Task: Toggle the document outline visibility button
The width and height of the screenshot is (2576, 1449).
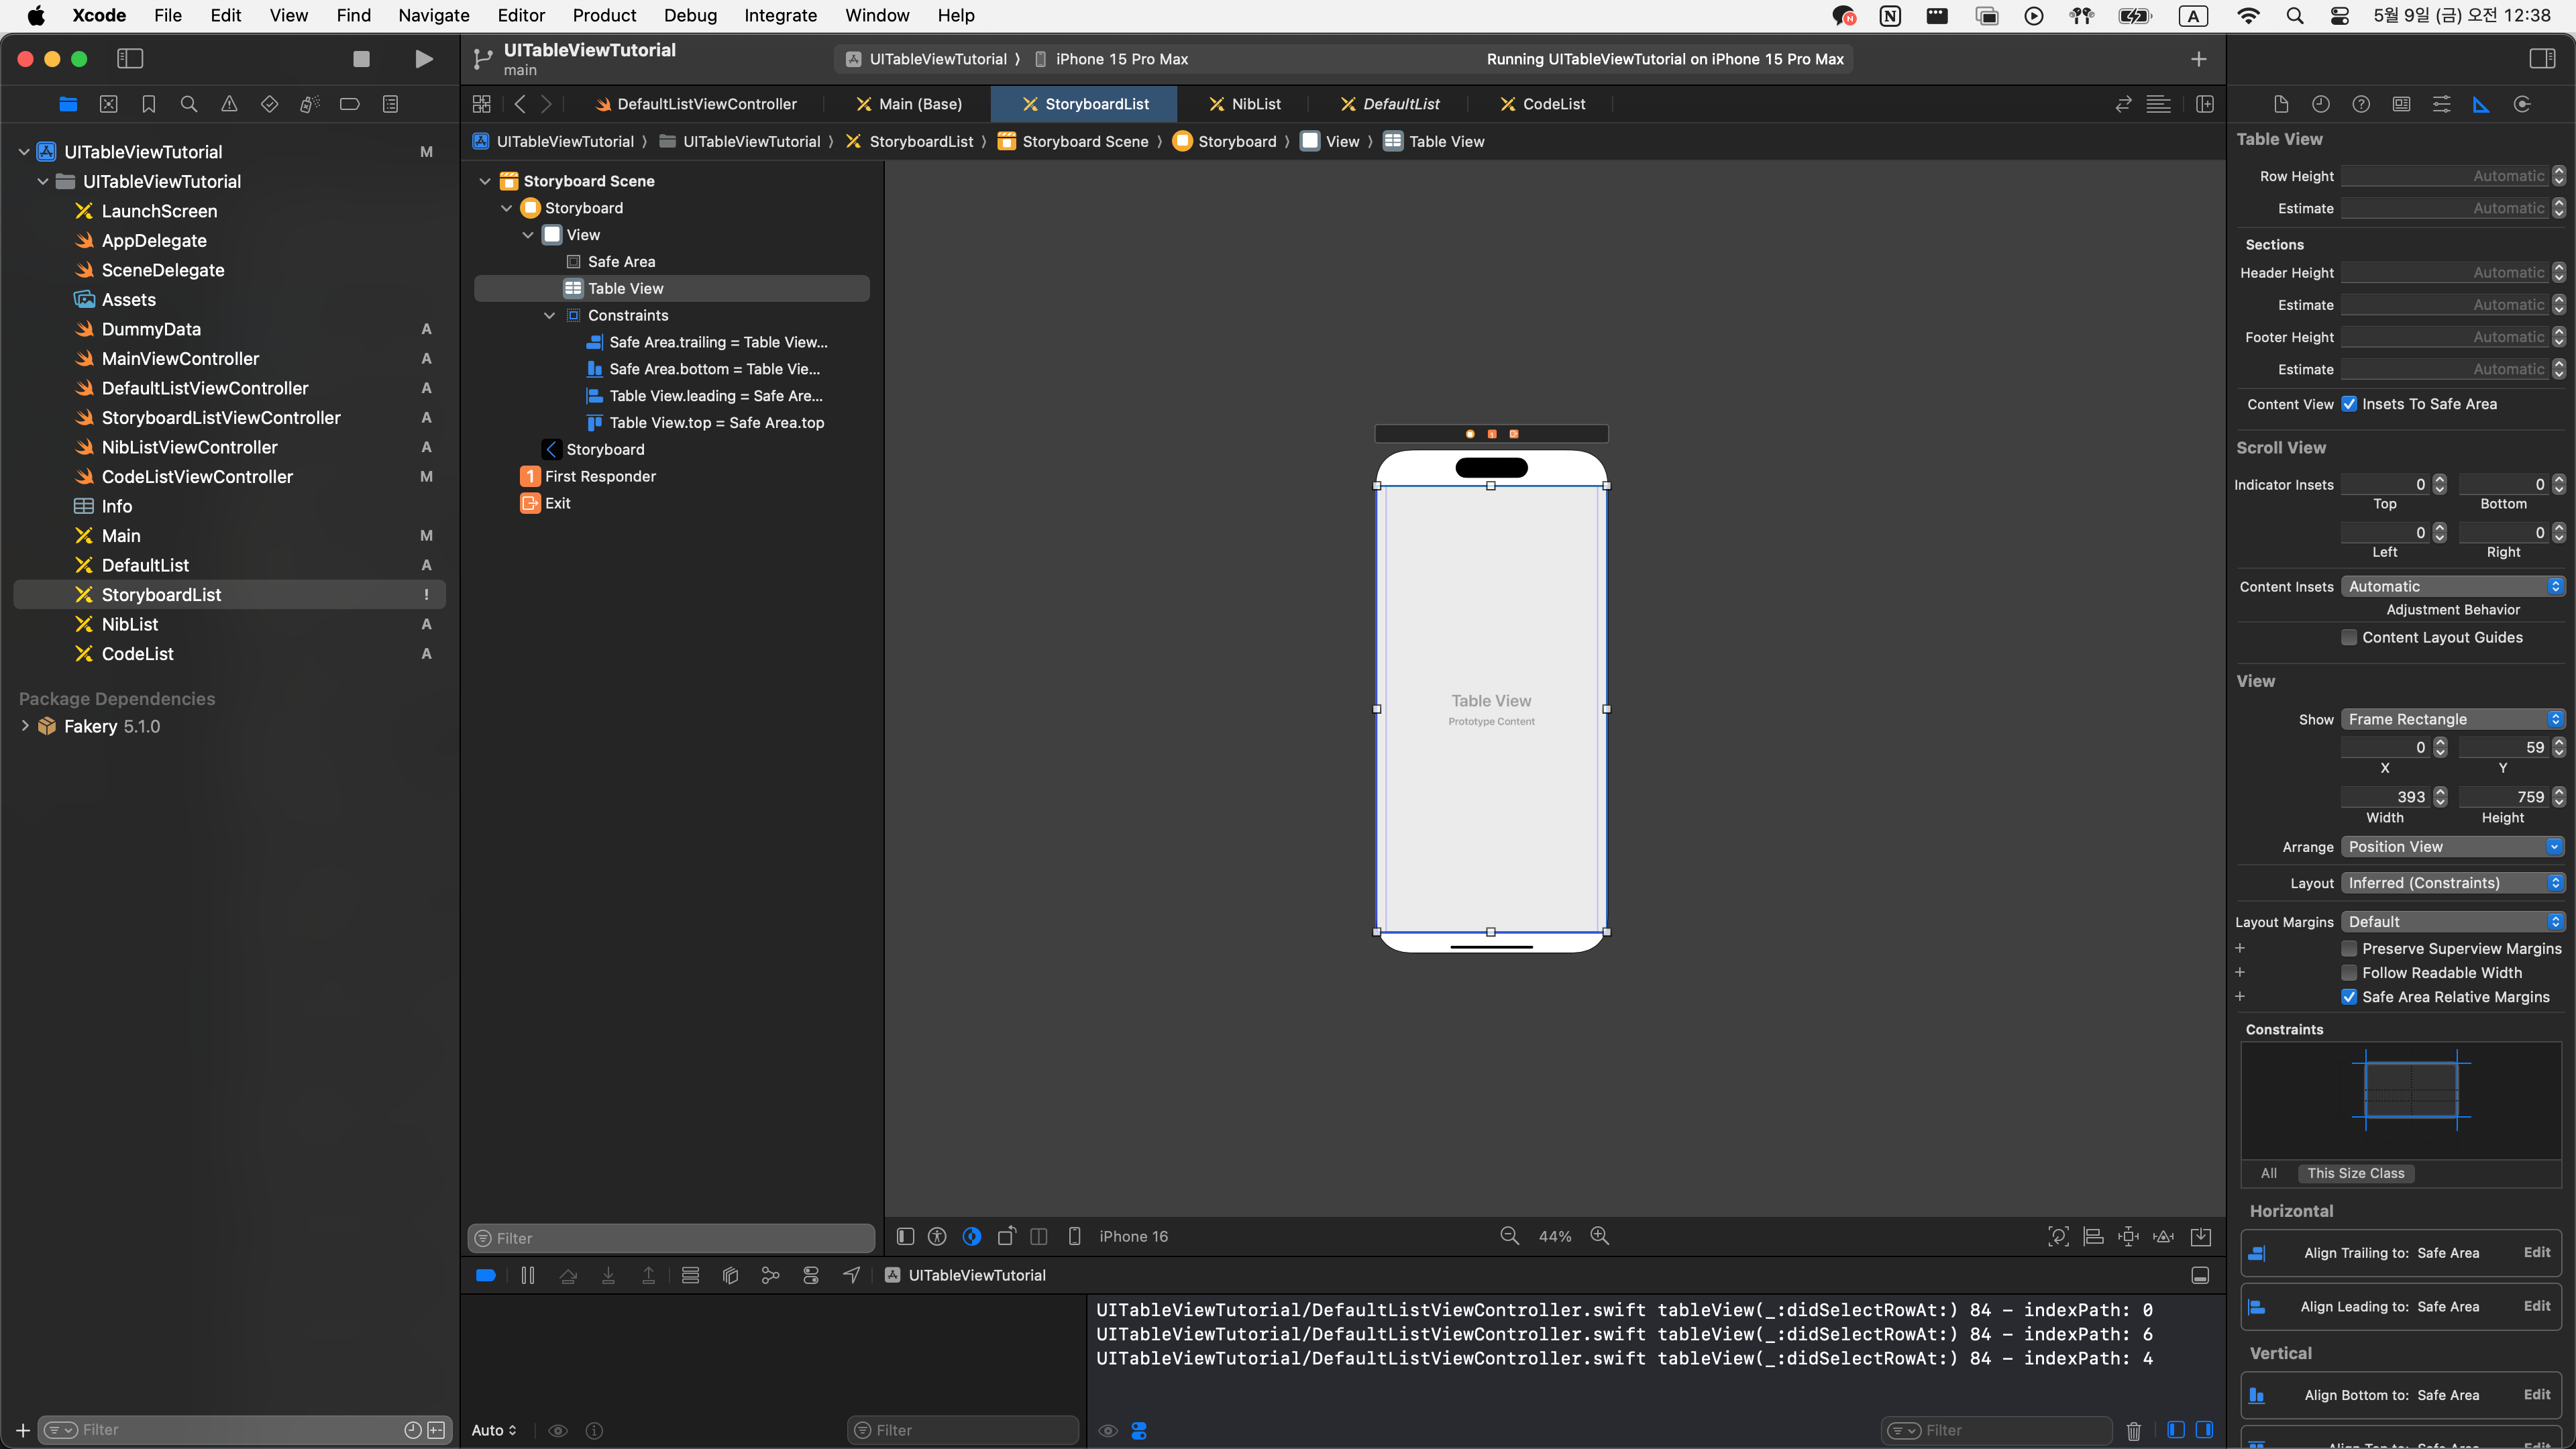Action: tap(905, 1237)
